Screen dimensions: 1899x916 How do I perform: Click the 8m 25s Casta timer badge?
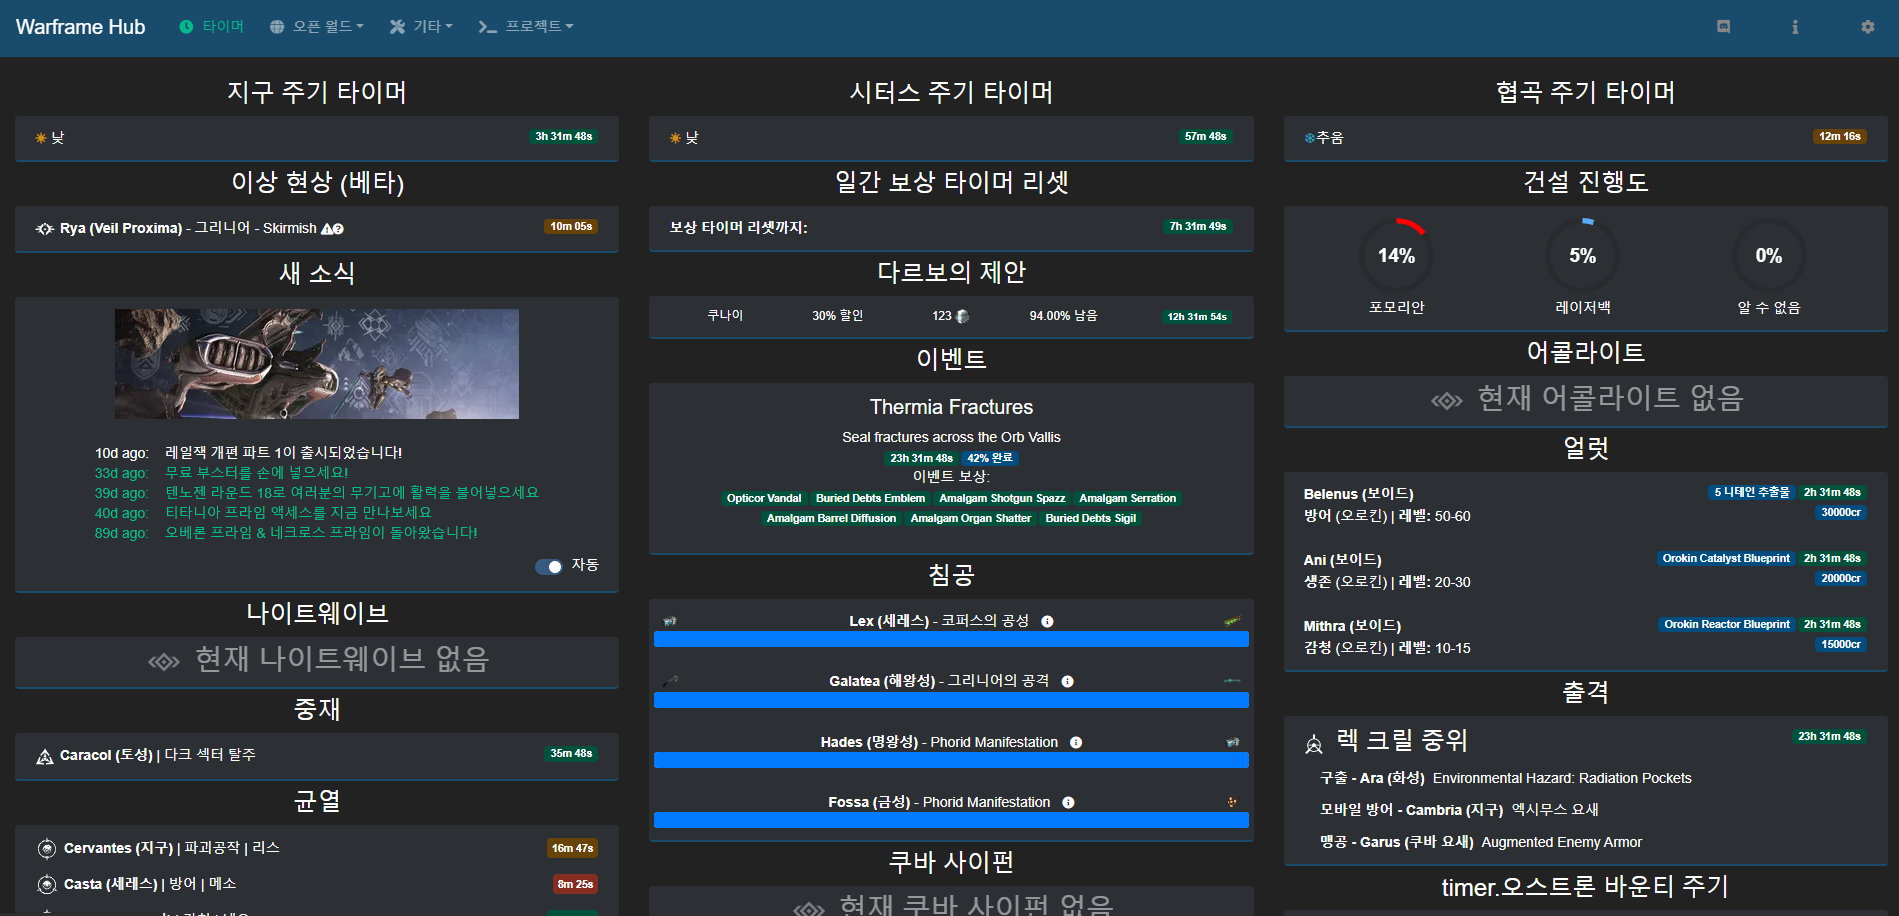(x=575, y=884)
